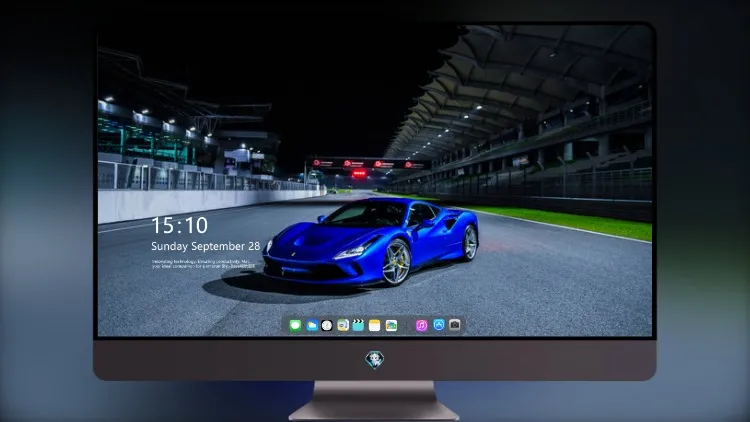This screenshot has height=422, width=750.
Task: Open the clapperboard video app in dock
Action: pos(358,326)
